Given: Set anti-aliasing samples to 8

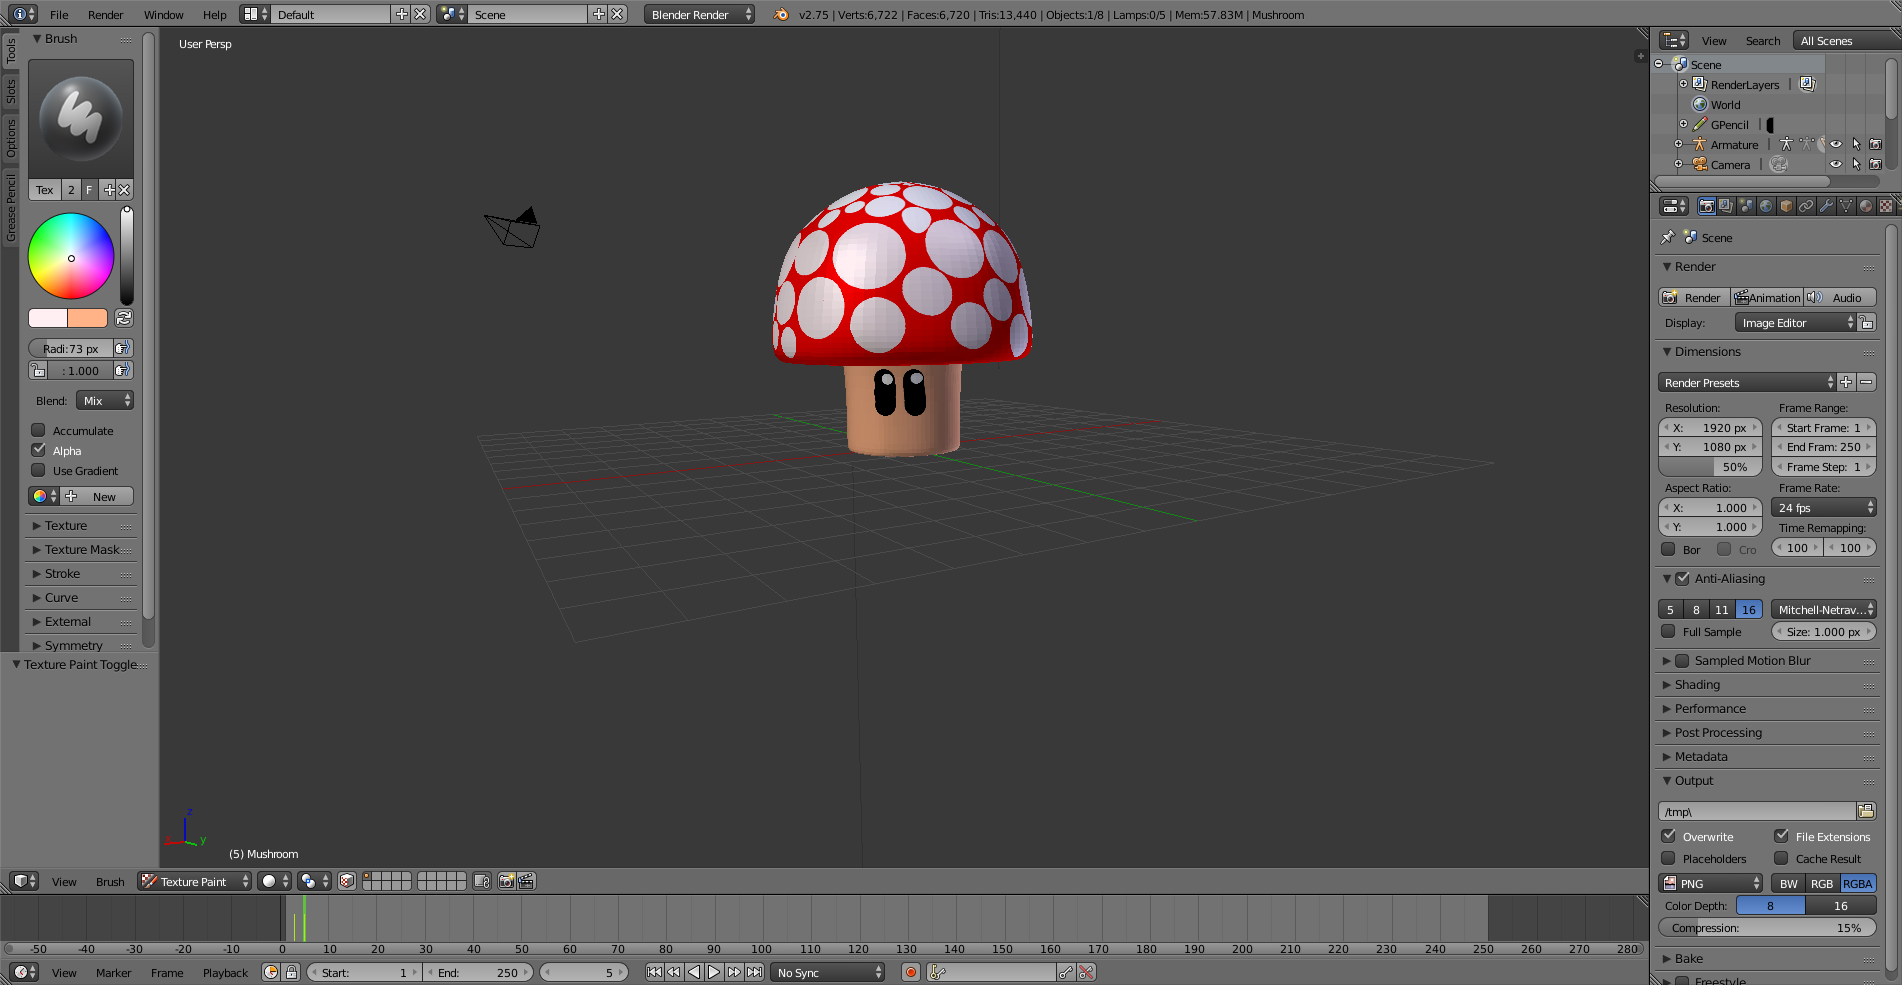Looking at the screenshot, I should coord(1696,609).
